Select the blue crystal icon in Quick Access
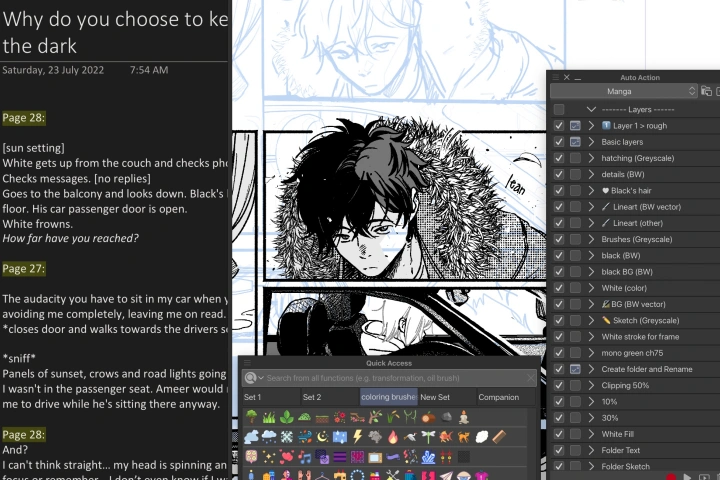 (428, 457)
